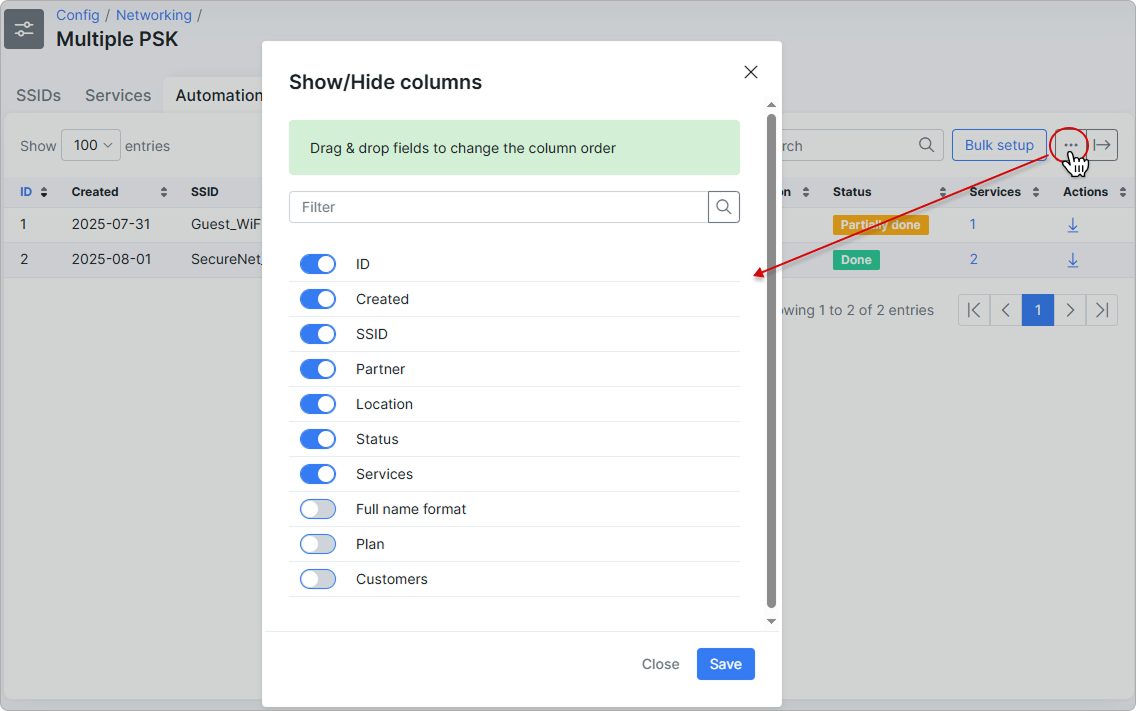The image size is (1136, 711).
Task: Click the filter search magnifier icon
Action: pyautogui.click(x=724, y=207)
